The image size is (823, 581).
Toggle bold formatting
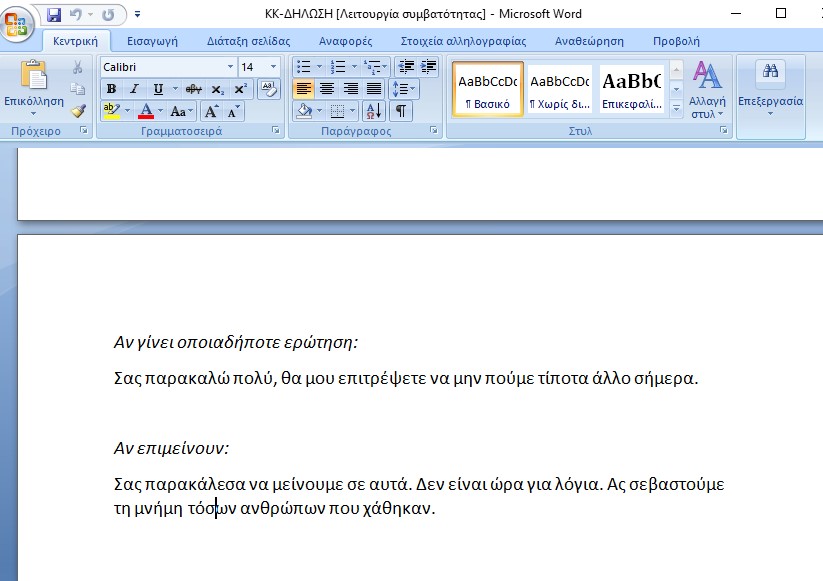pos(111,89)
